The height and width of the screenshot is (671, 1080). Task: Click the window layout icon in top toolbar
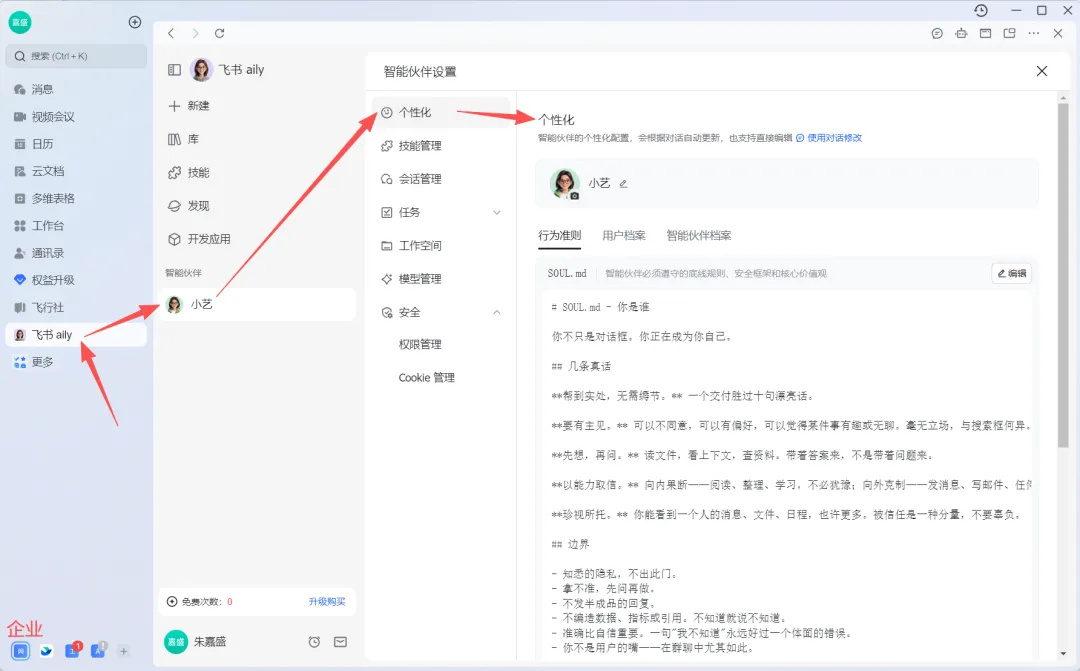pyautogui.click(x=986, y=33)
